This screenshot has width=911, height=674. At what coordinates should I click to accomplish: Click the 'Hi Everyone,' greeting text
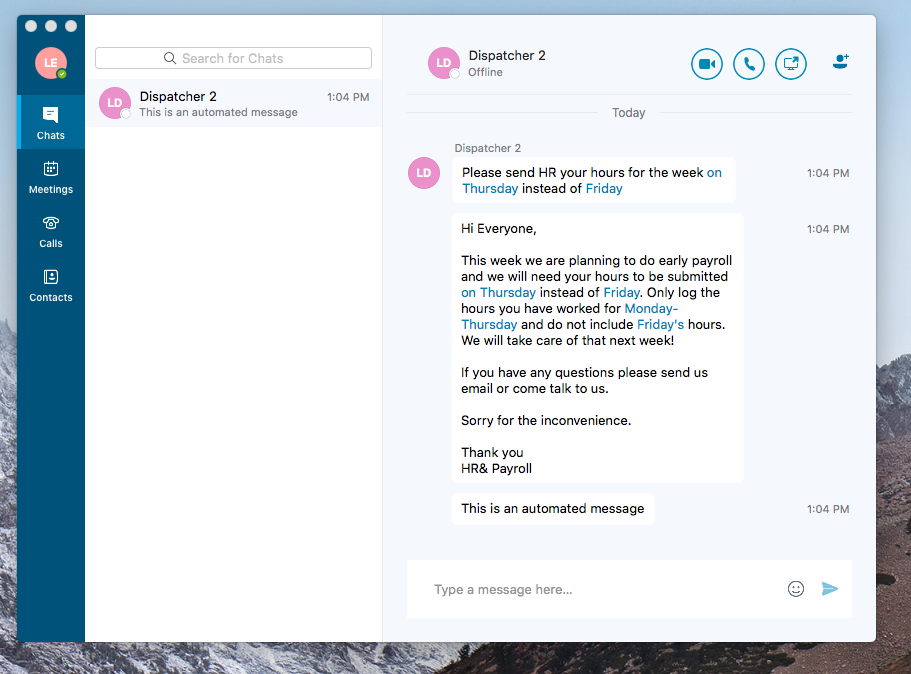498,228
